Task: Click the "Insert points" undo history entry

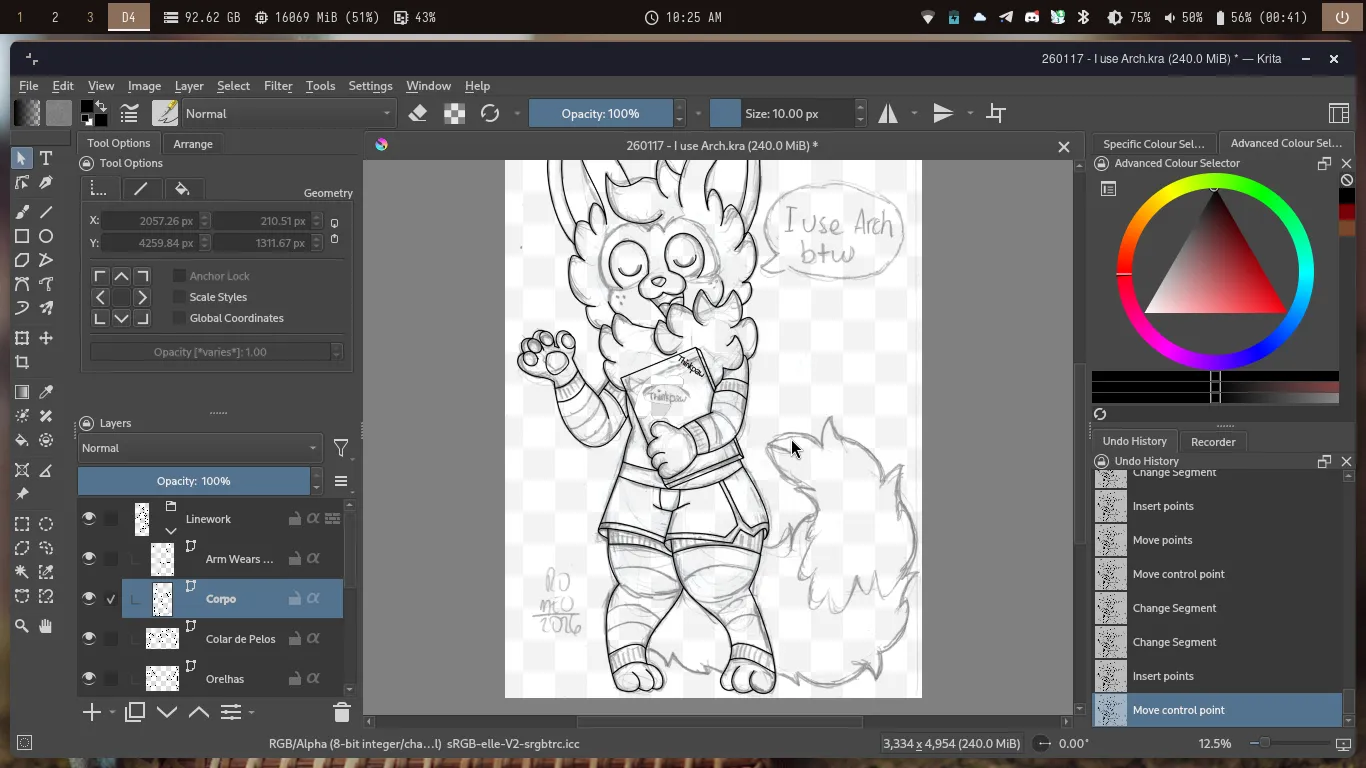Action: [x=1163, y=506]
